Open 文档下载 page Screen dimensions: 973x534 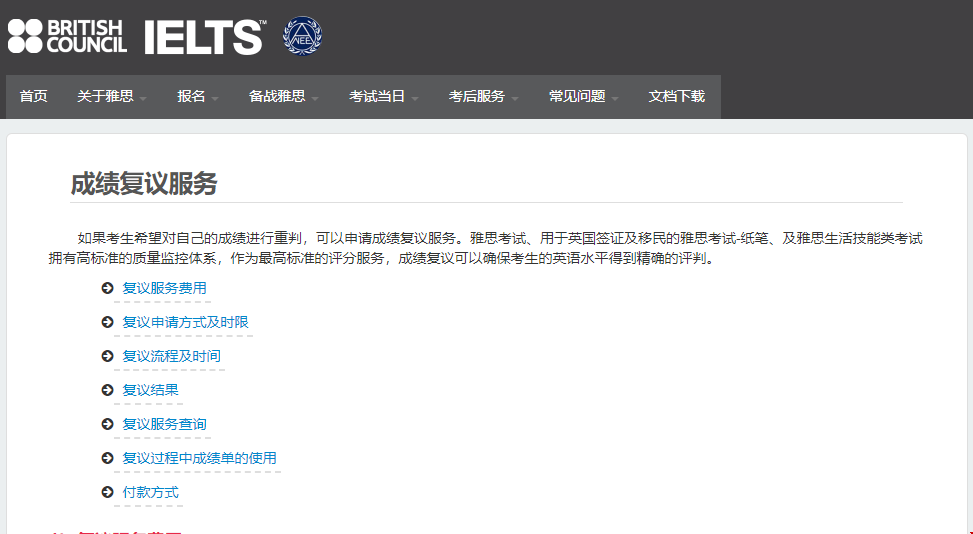(x=676, y=97)
